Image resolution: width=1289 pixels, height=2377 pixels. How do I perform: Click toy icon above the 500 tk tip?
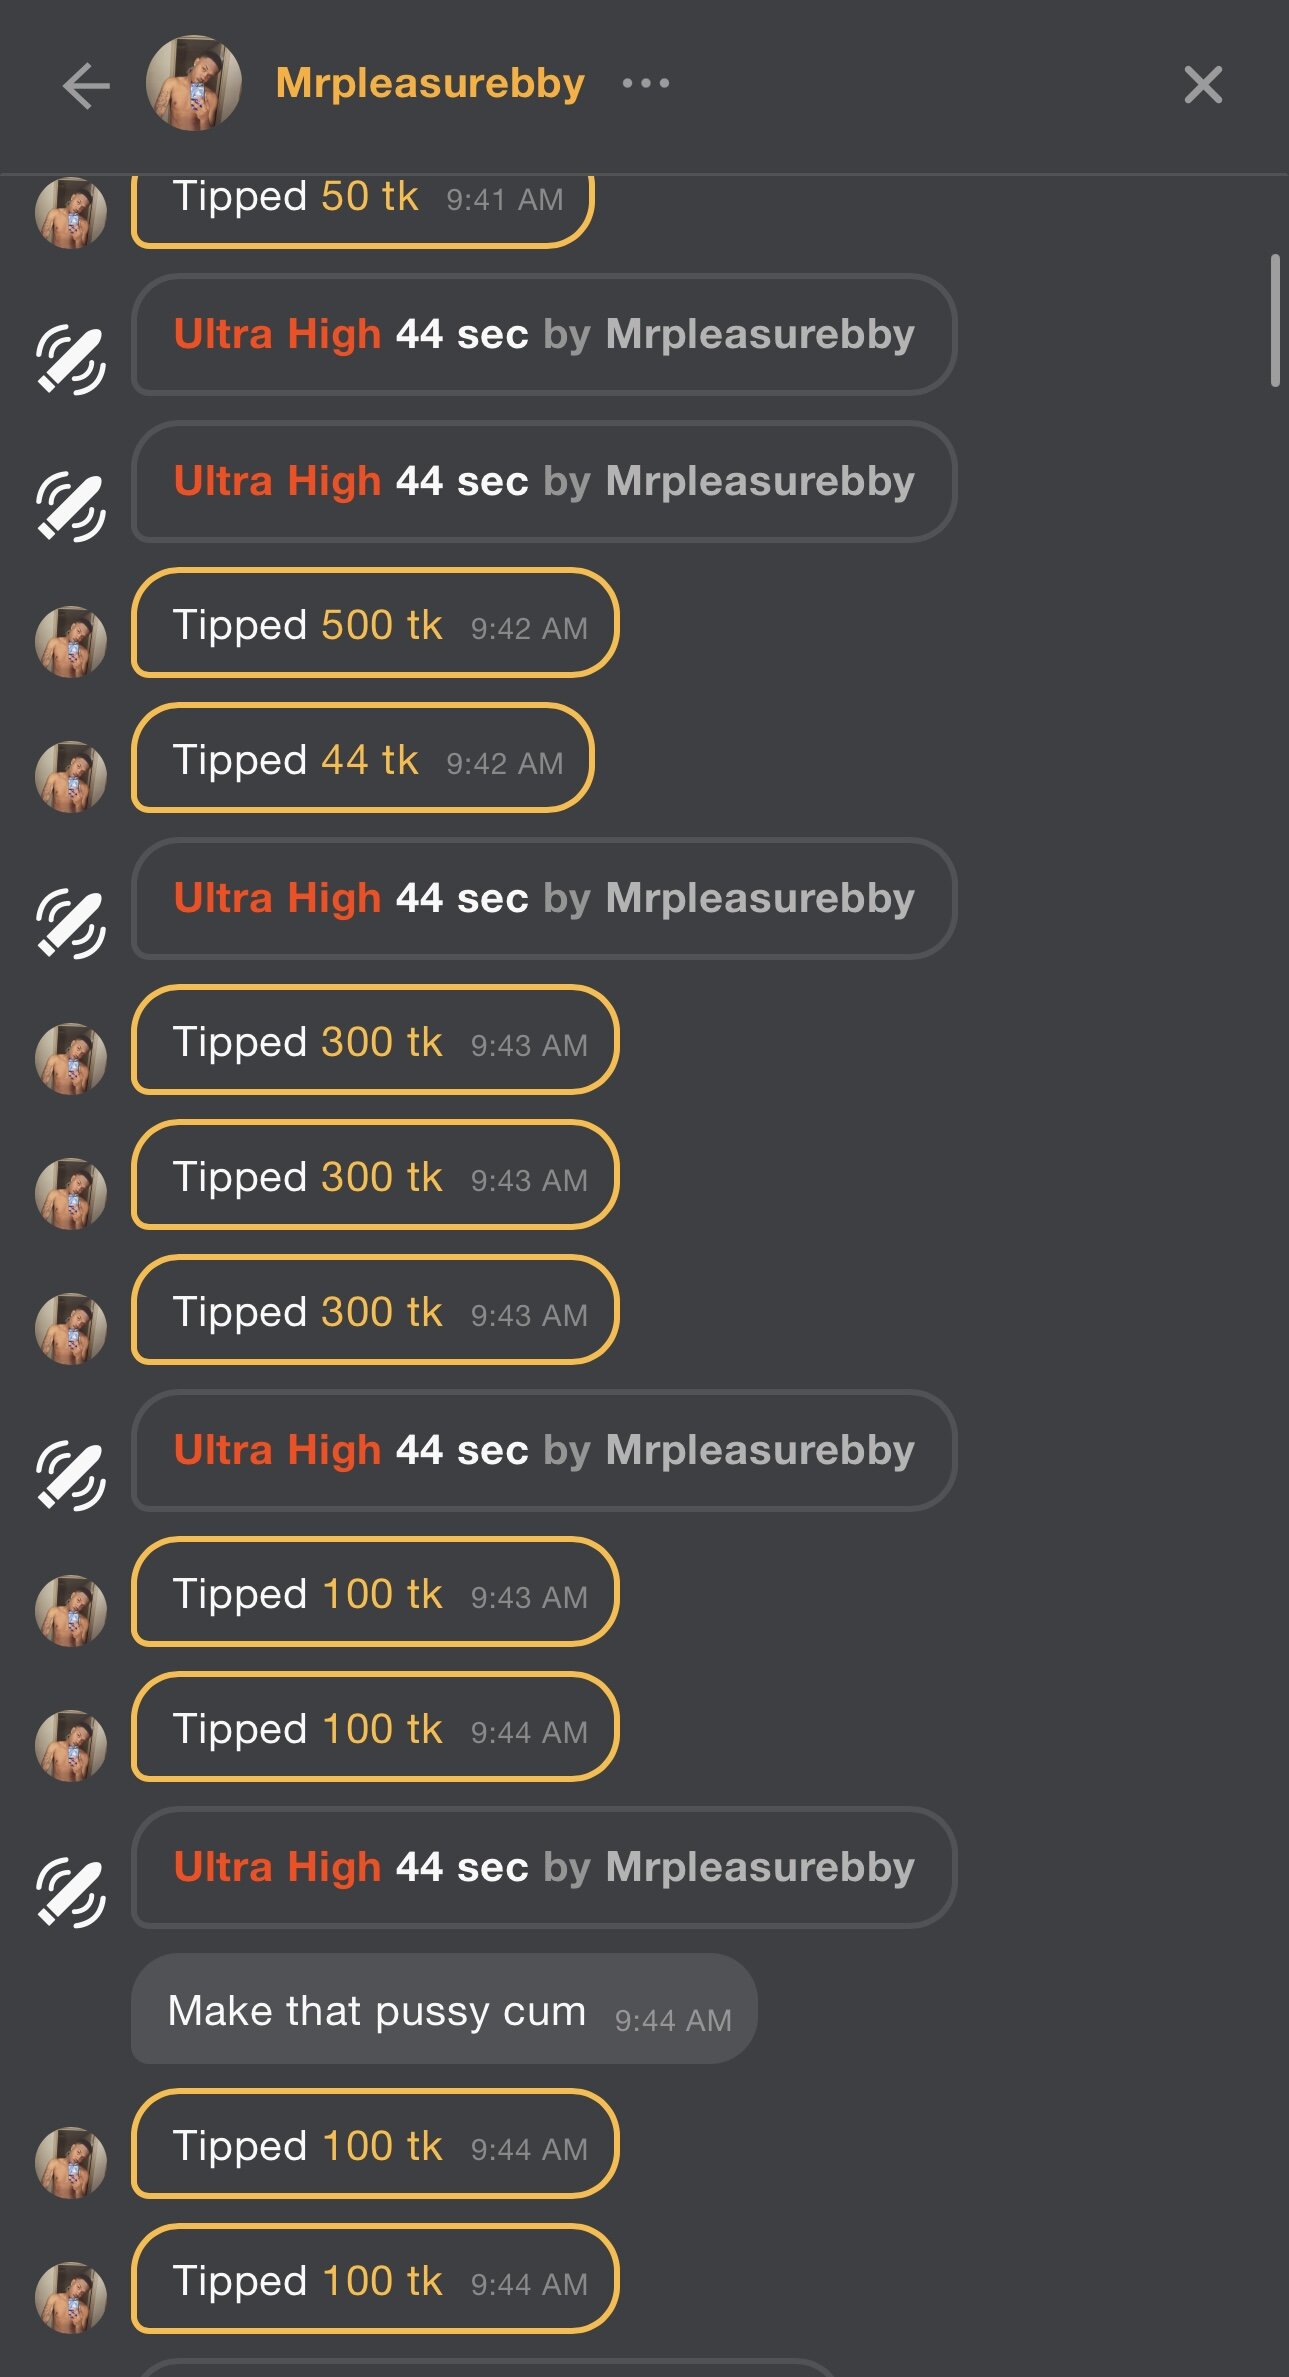71,506
